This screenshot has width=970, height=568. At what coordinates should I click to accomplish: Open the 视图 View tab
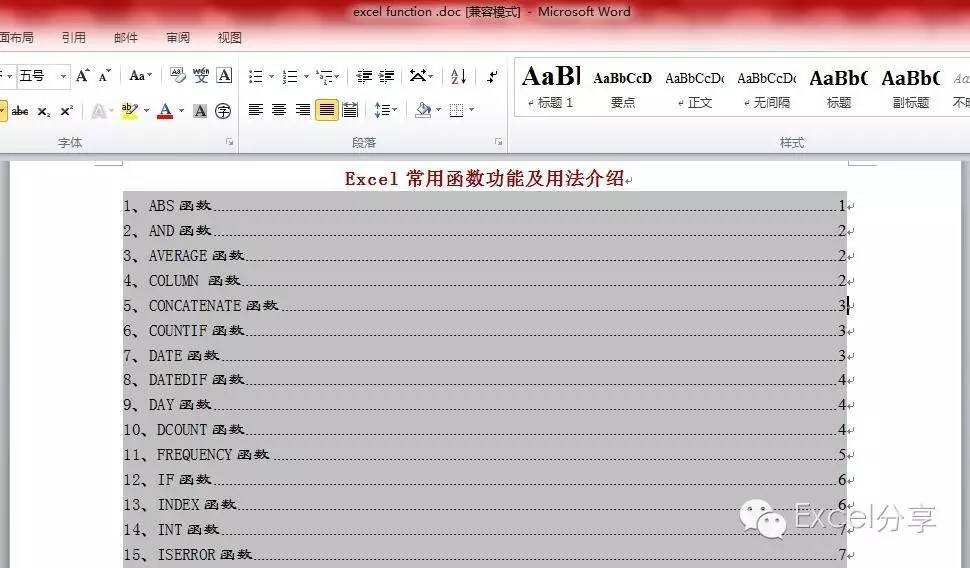(x=230, y=38)
